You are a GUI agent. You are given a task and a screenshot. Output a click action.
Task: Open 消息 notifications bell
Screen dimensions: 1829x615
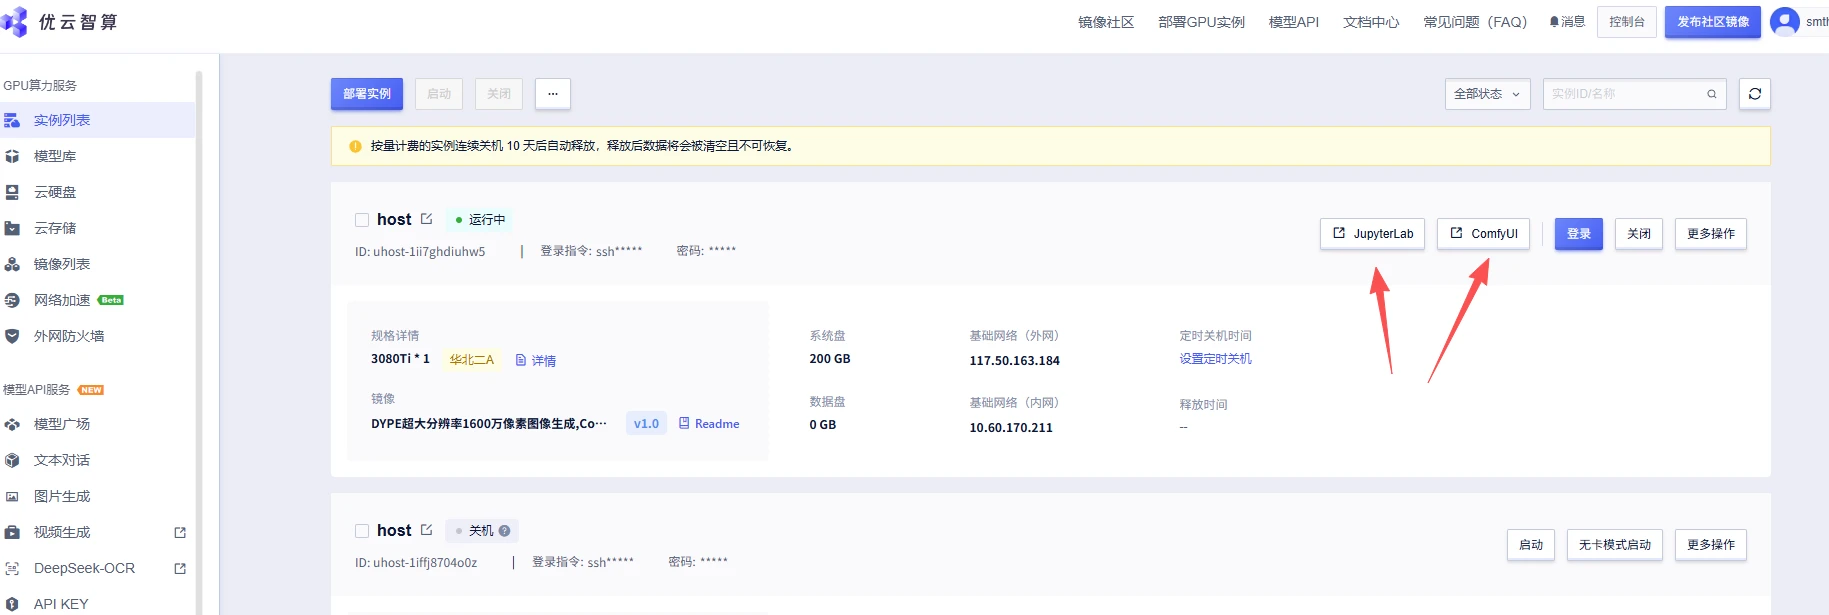[1567, 22]
